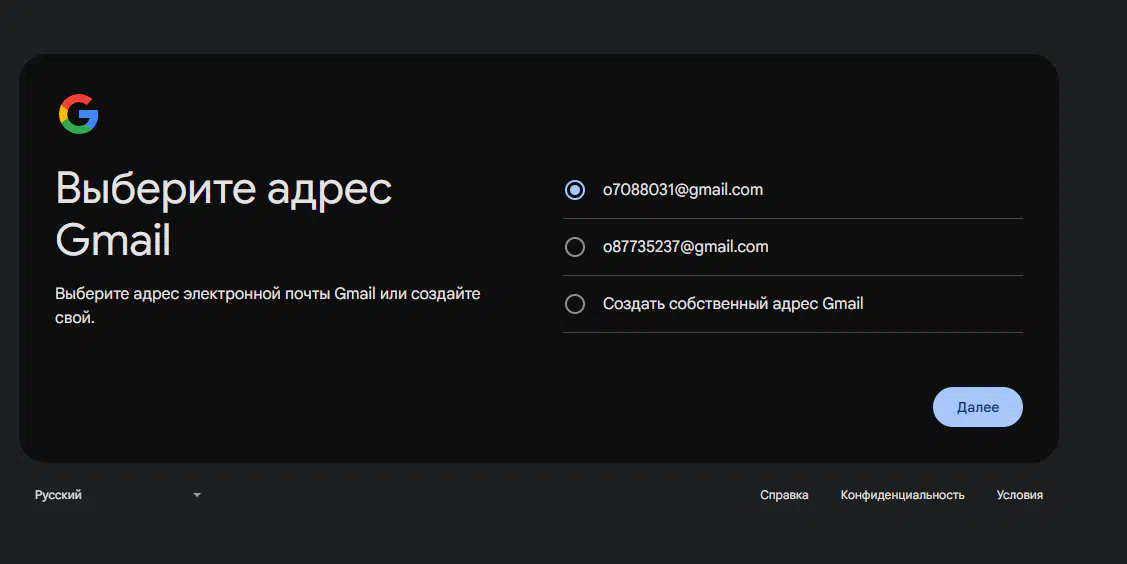Viewport: 1127px width, 564px height.
Task: Click the Создать собственный адрес Gmail label
Action: (x=733, y=304)
